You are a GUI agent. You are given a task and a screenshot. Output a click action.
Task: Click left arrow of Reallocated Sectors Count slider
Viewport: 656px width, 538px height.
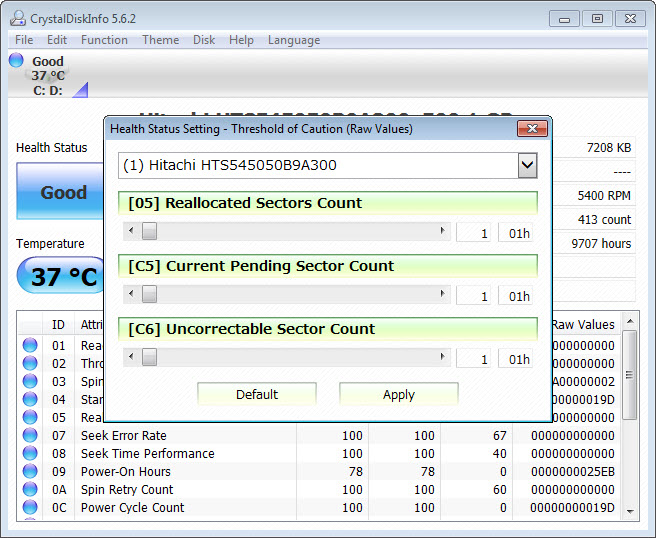(131, 231)
